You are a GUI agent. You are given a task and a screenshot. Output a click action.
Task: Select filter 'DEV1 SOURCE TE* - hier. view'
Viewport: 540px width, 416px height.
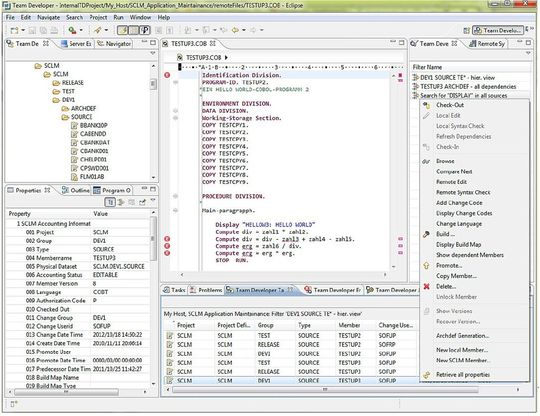tap(457, 77)
